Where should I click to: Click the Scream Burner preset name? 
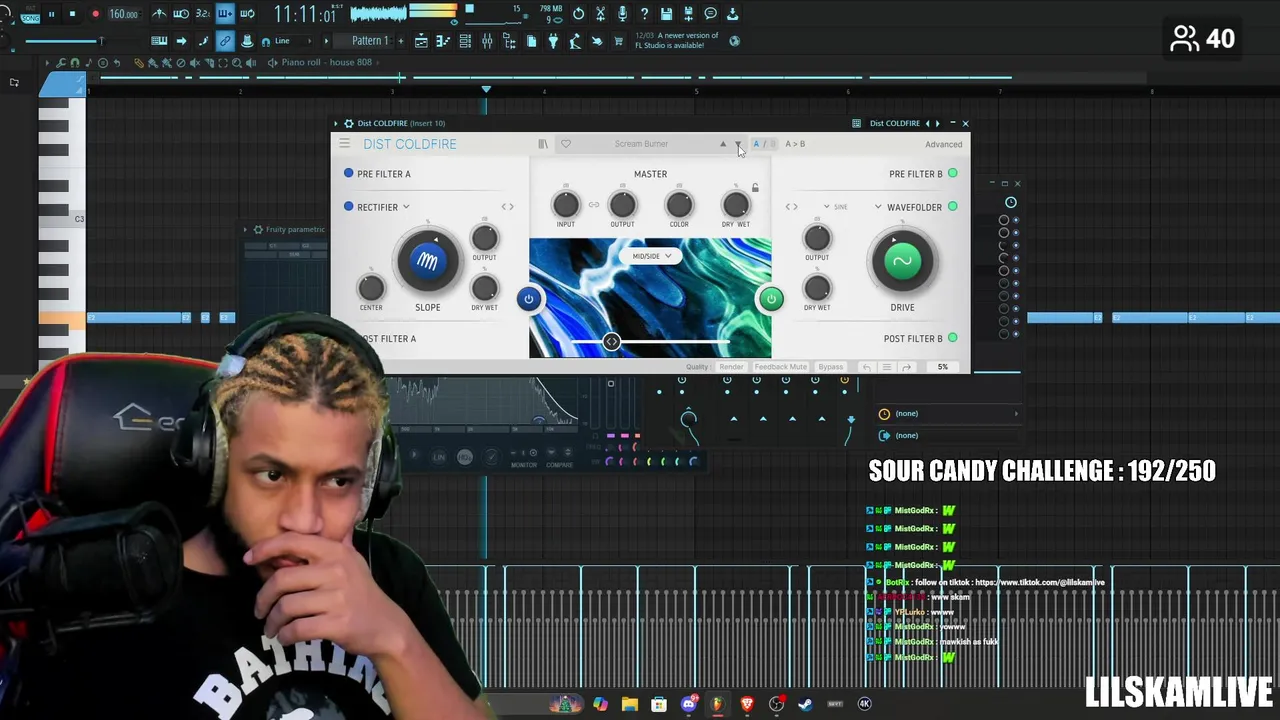click(641, 144)
